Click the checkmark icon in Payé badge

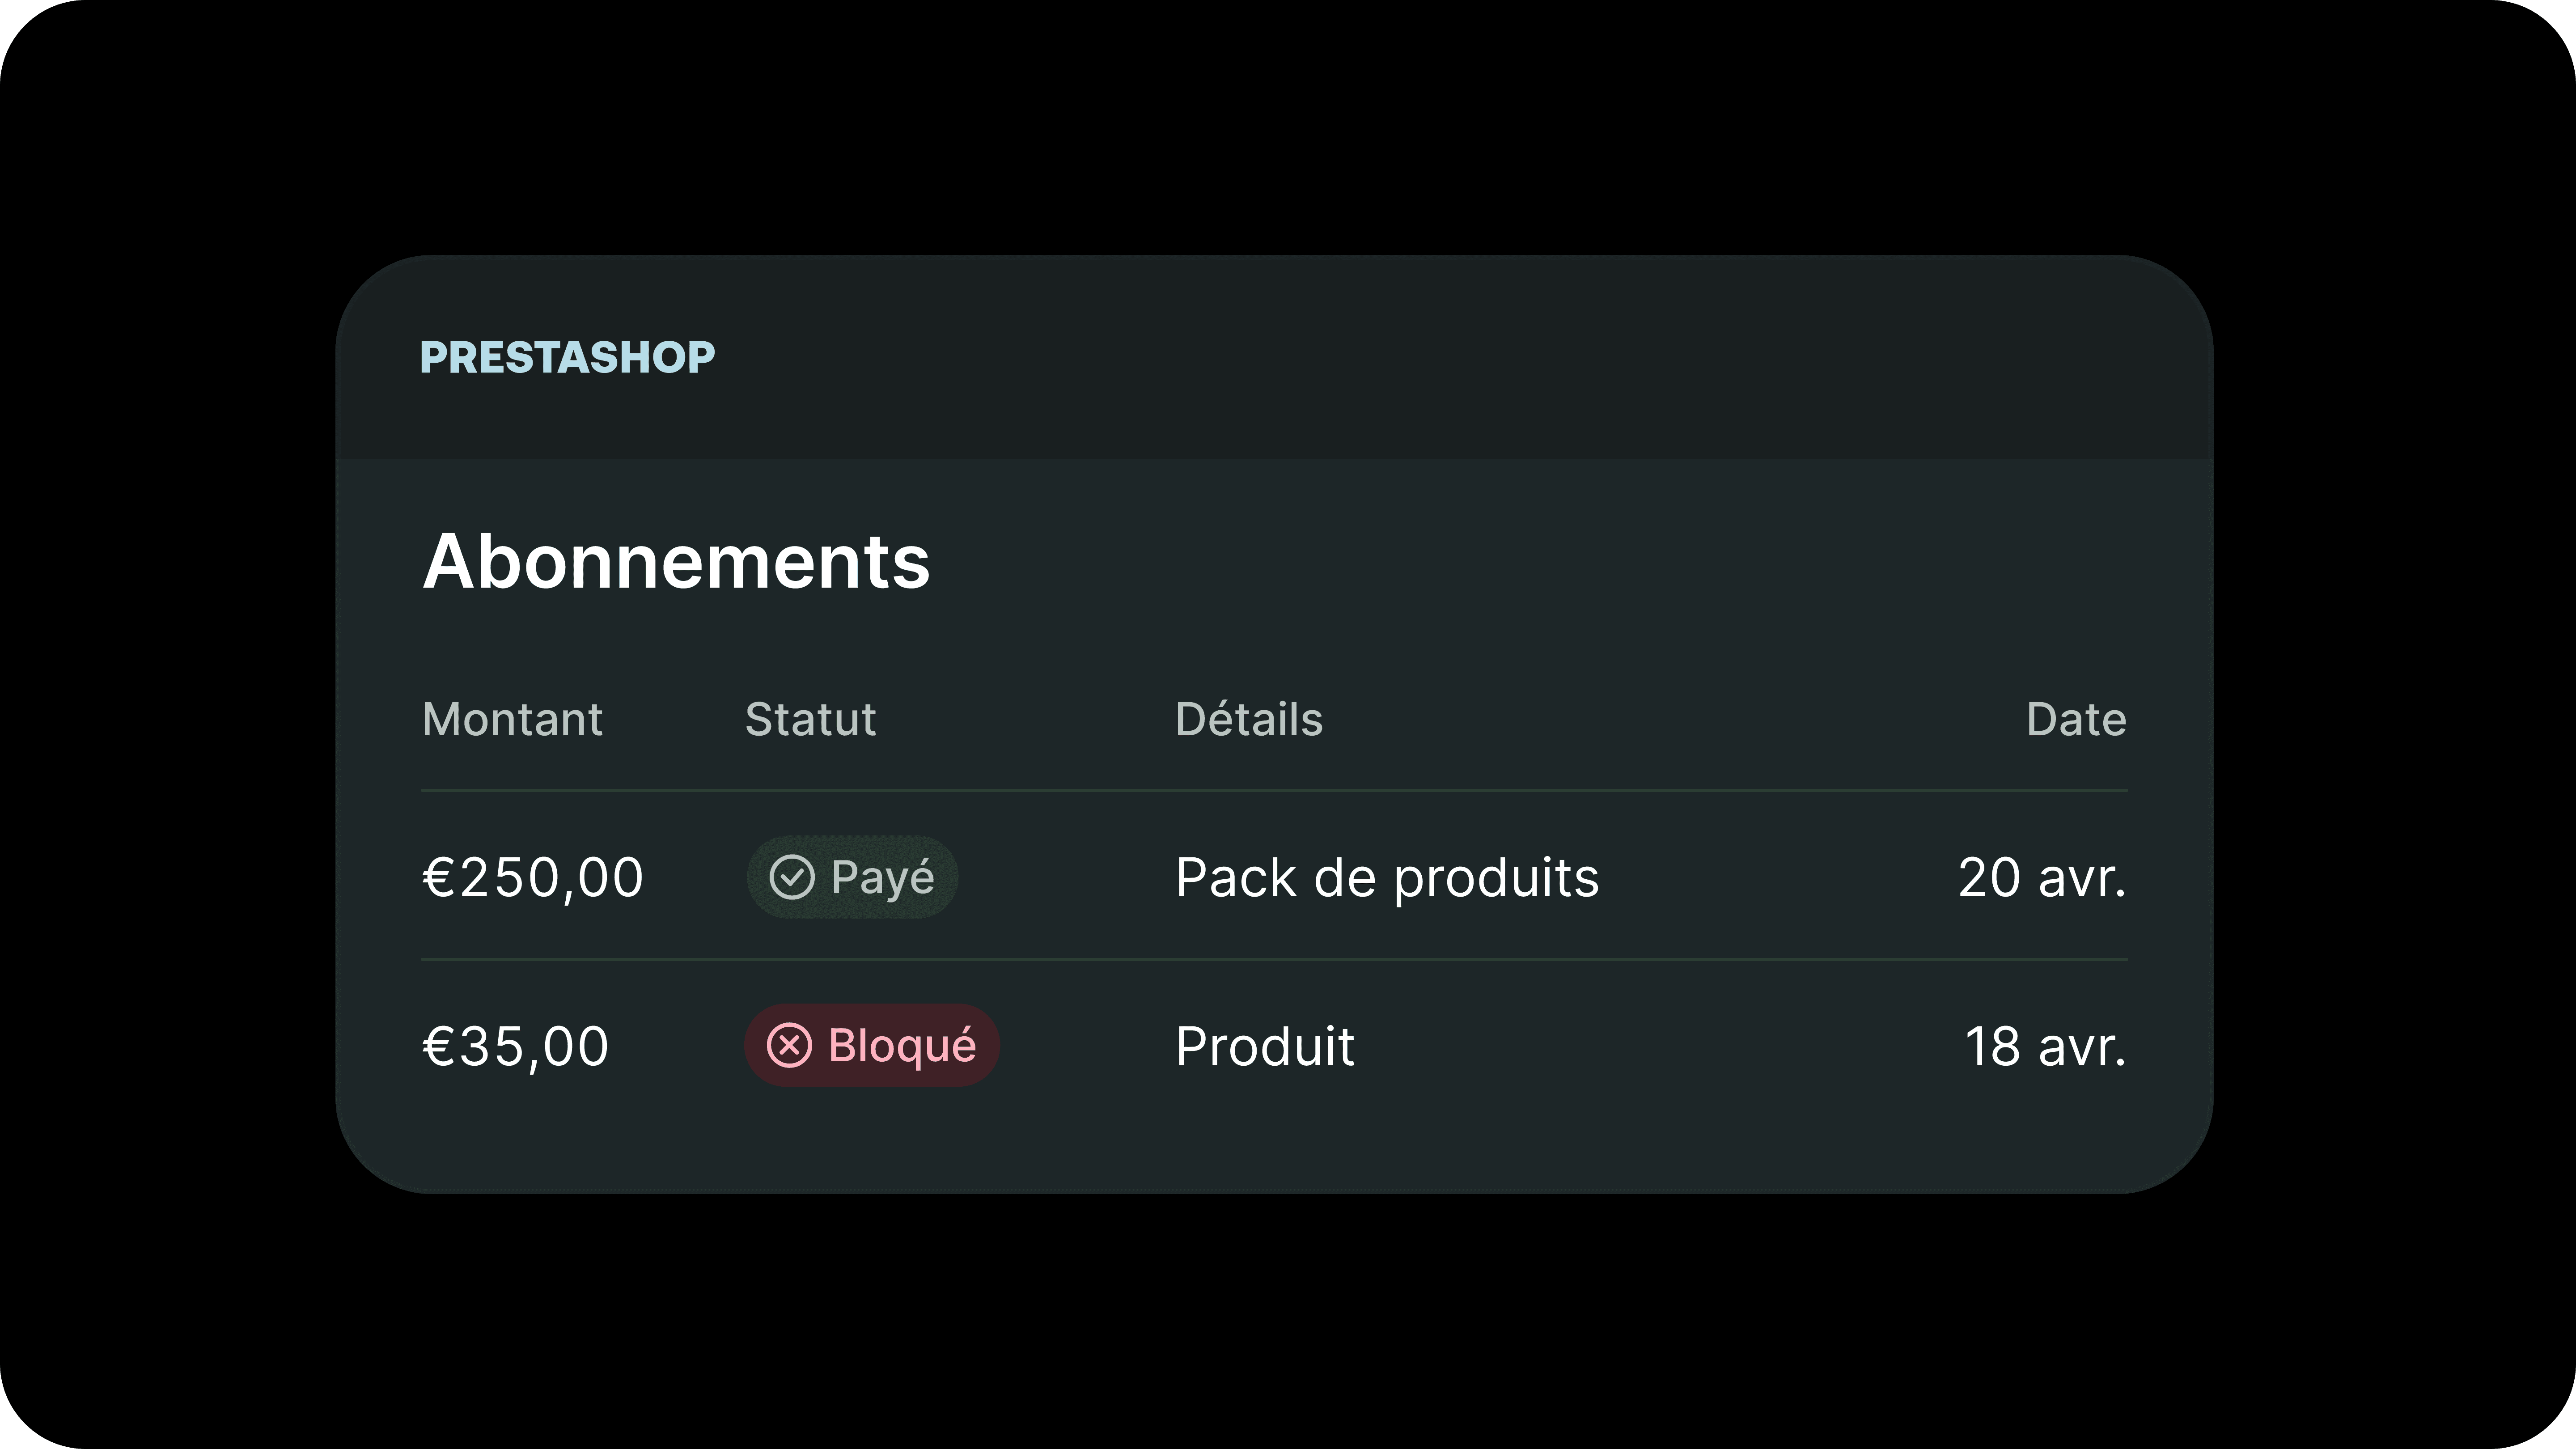(791, 878)
